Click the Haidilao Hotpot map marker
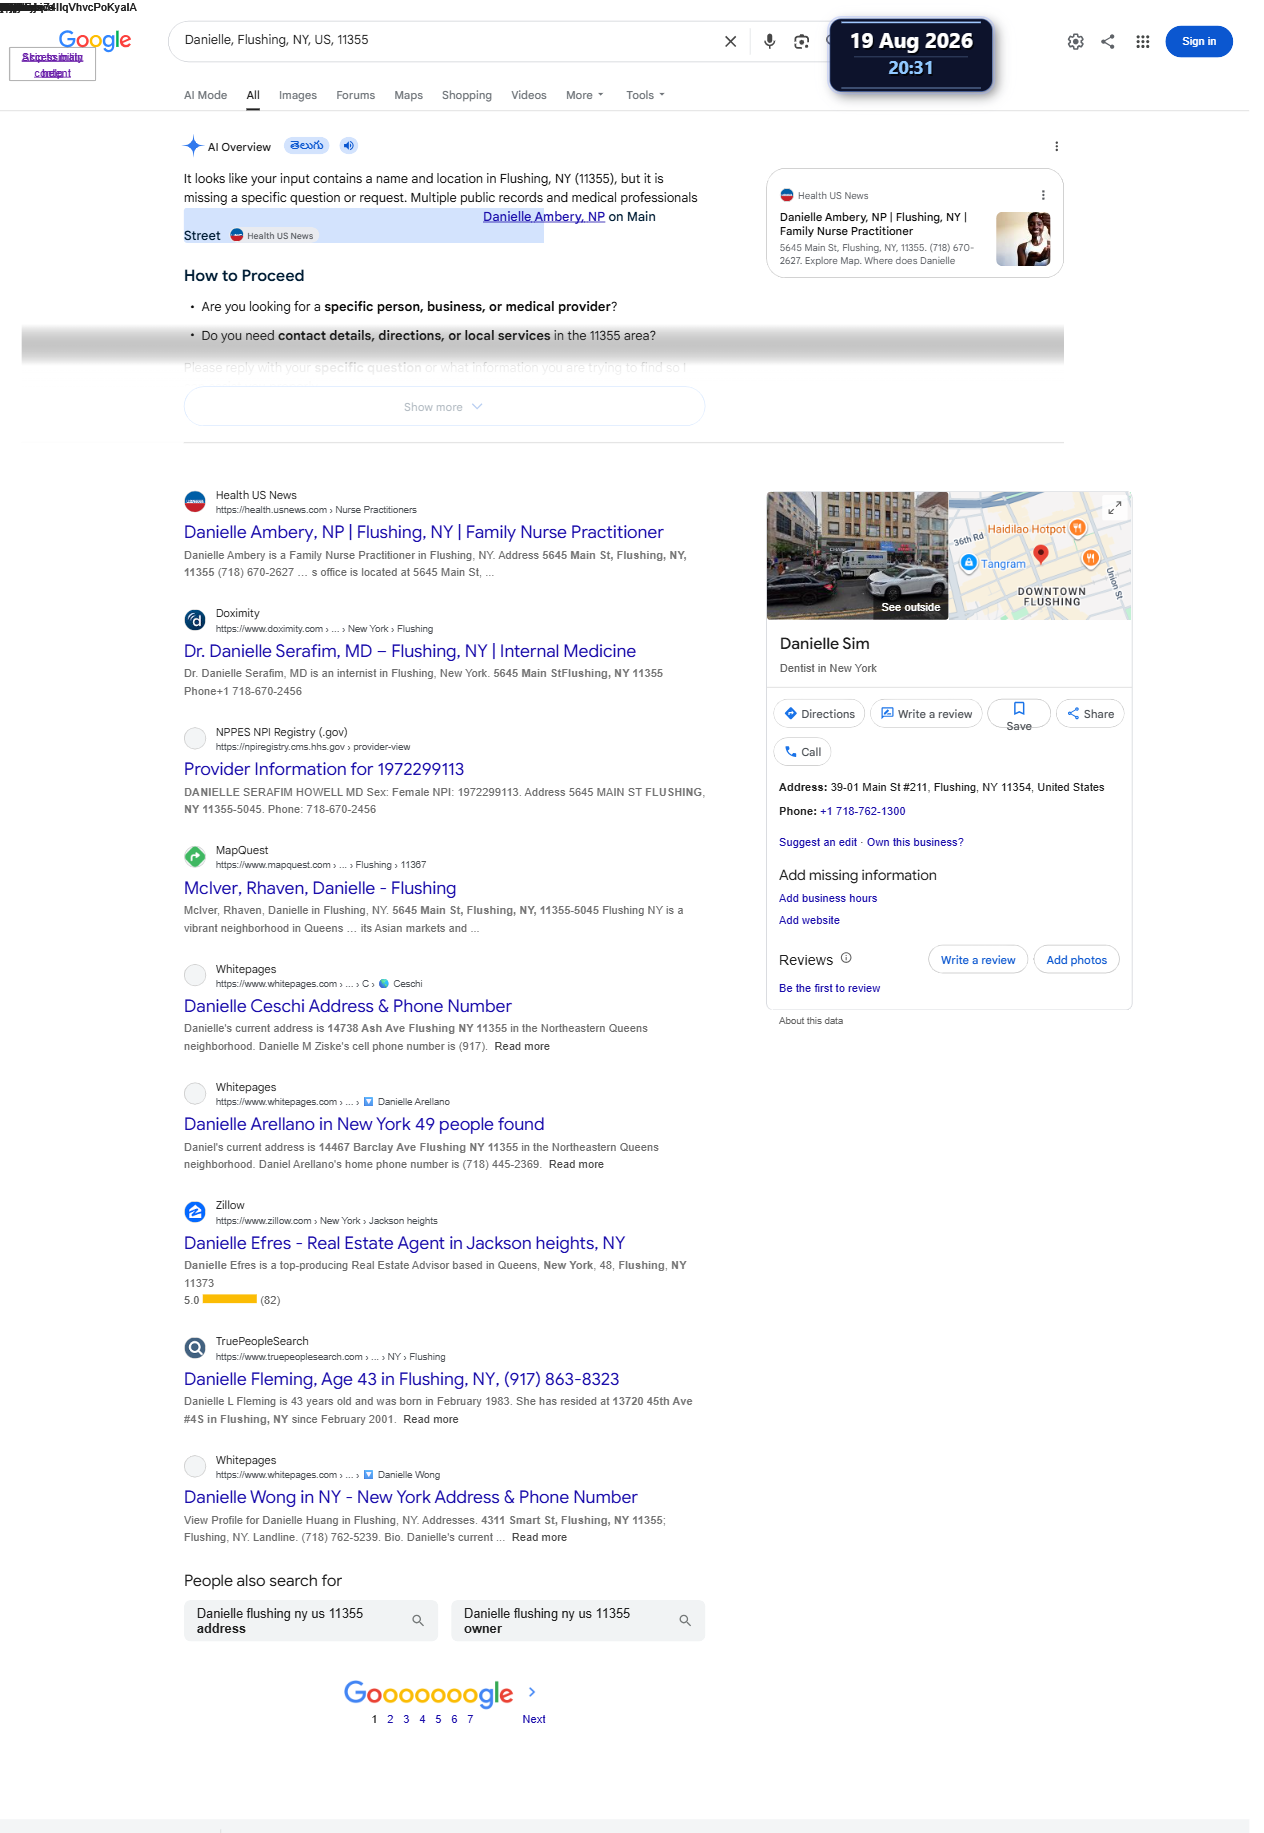This screenshot has height=1833, width=1264. 1077,527
